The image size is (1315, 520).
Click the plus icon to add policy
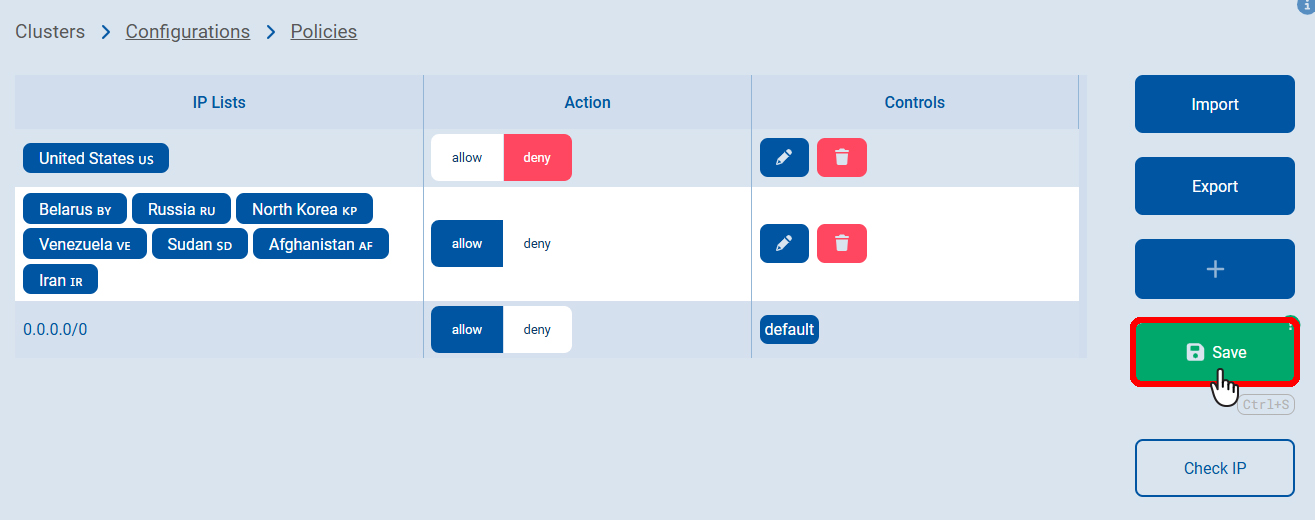(1215, 269)
